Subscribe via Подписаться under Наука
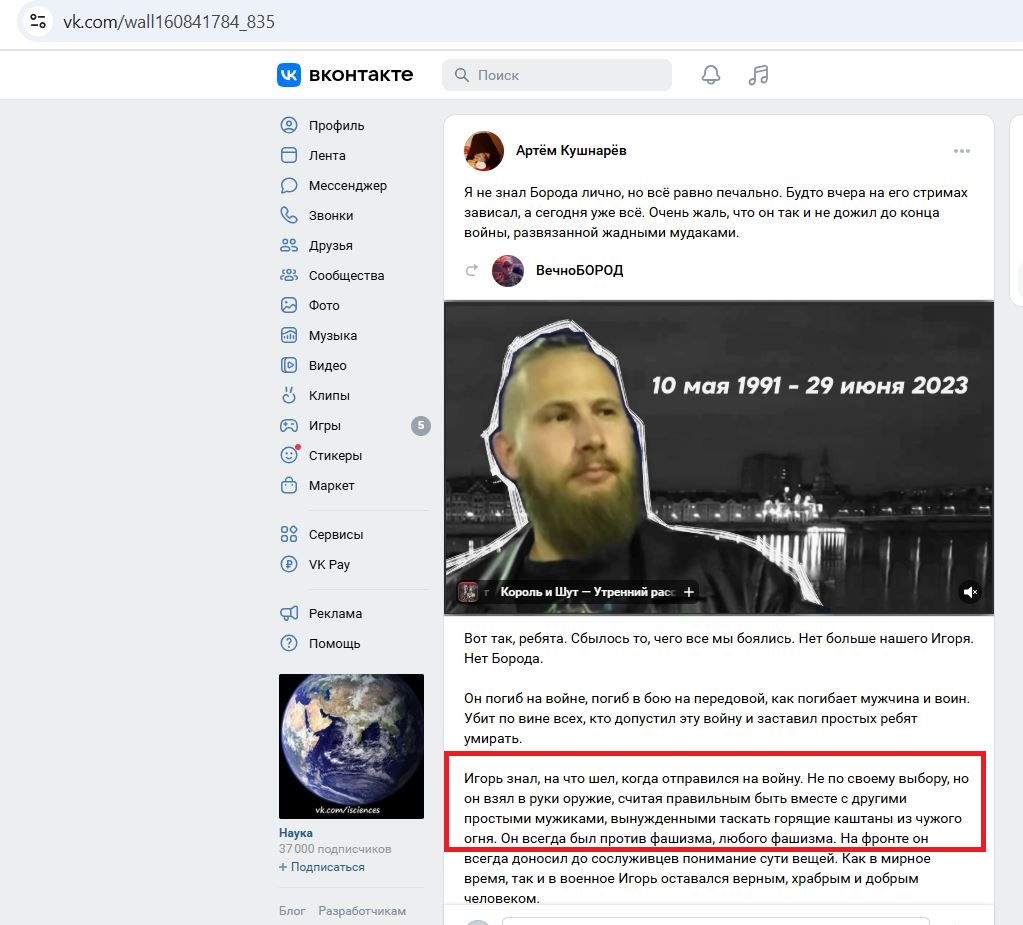Screen dimensions: 1023x925 coord(322,867)
